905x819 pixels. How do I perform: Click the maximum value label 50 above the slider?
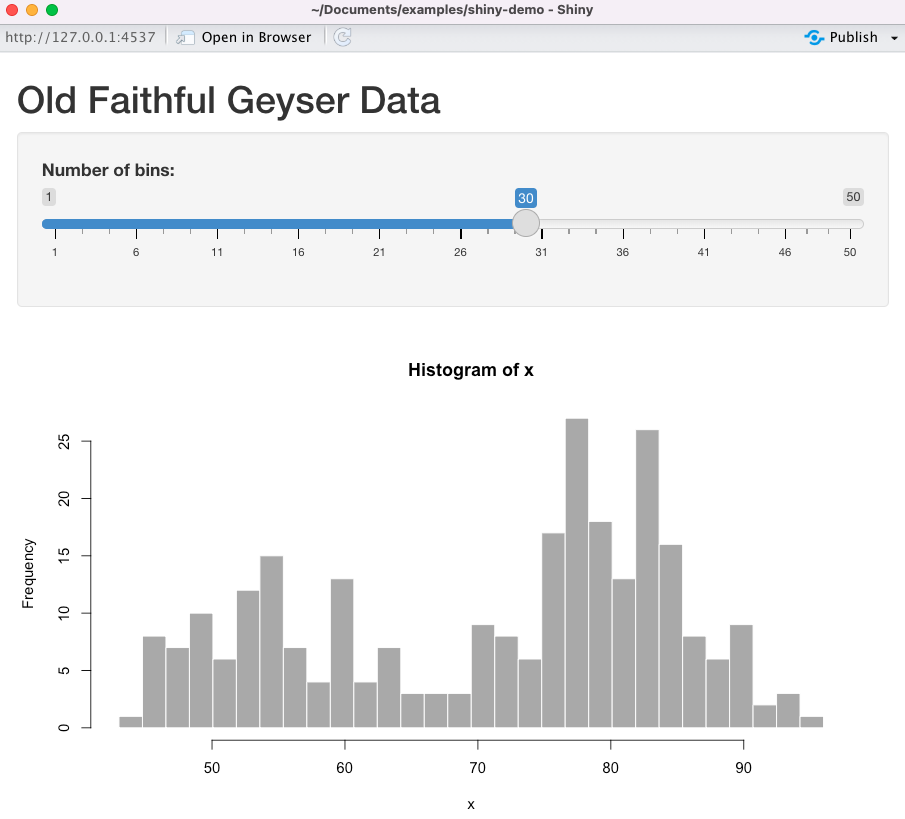(x=852, y=197)
